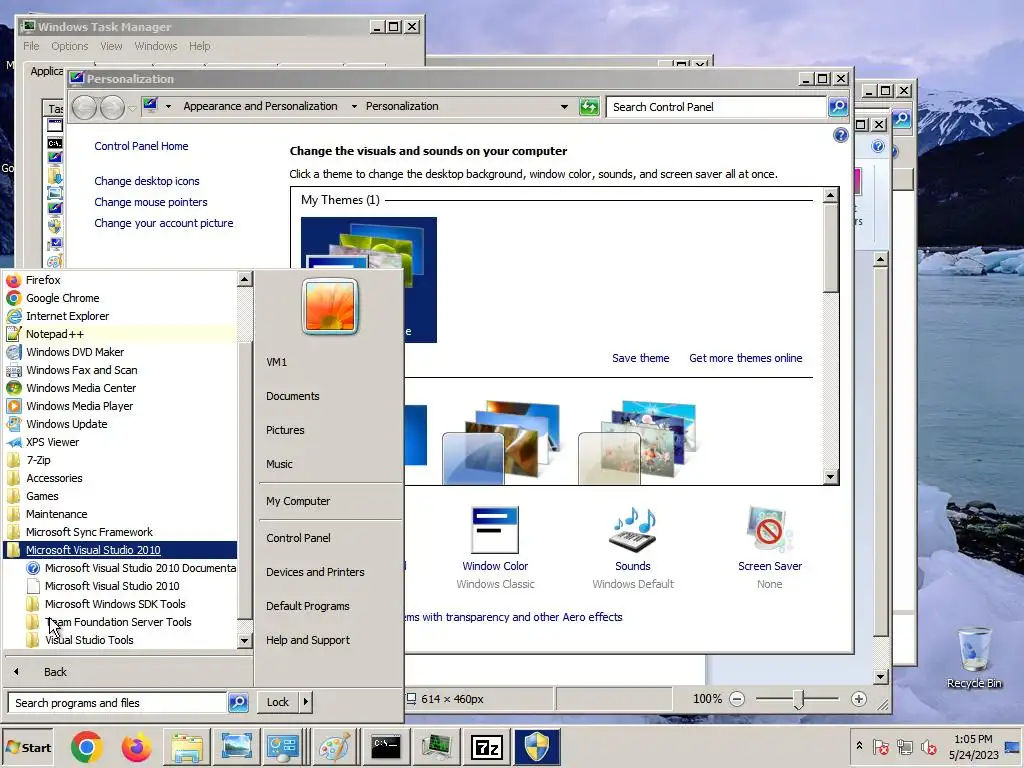Viewport: 1024px width, 768px height.
Task: Click Control Panel Home link
Action: click(x=140, y=146)
